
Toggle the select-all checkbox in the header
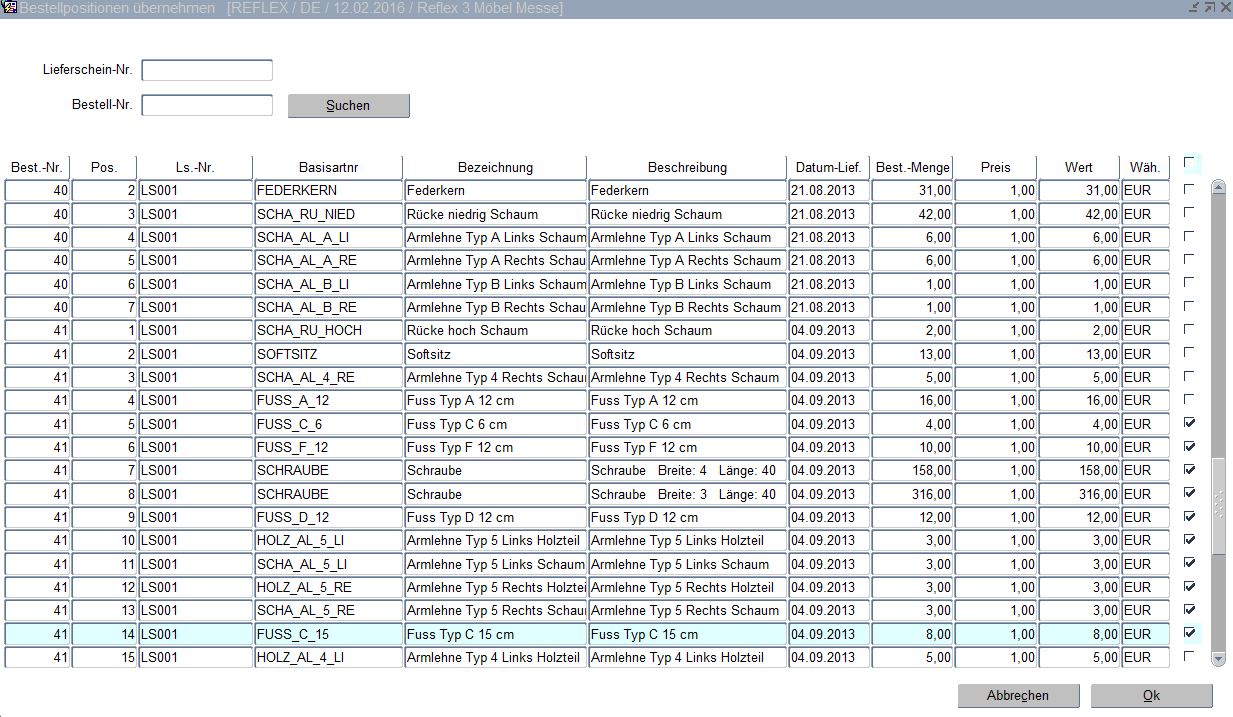(1189, 162)
